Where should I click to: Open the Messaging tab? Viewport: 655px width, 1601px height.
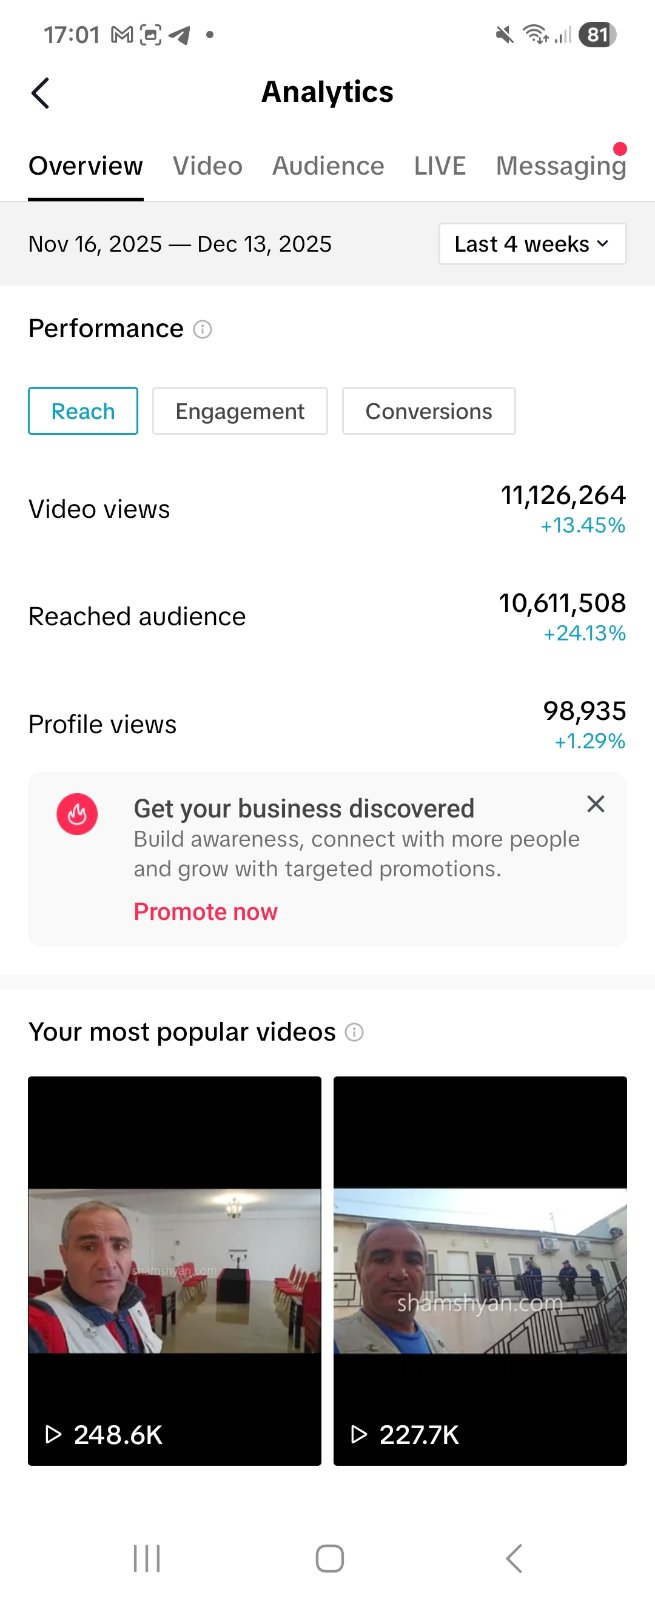[x=561, y=166]
